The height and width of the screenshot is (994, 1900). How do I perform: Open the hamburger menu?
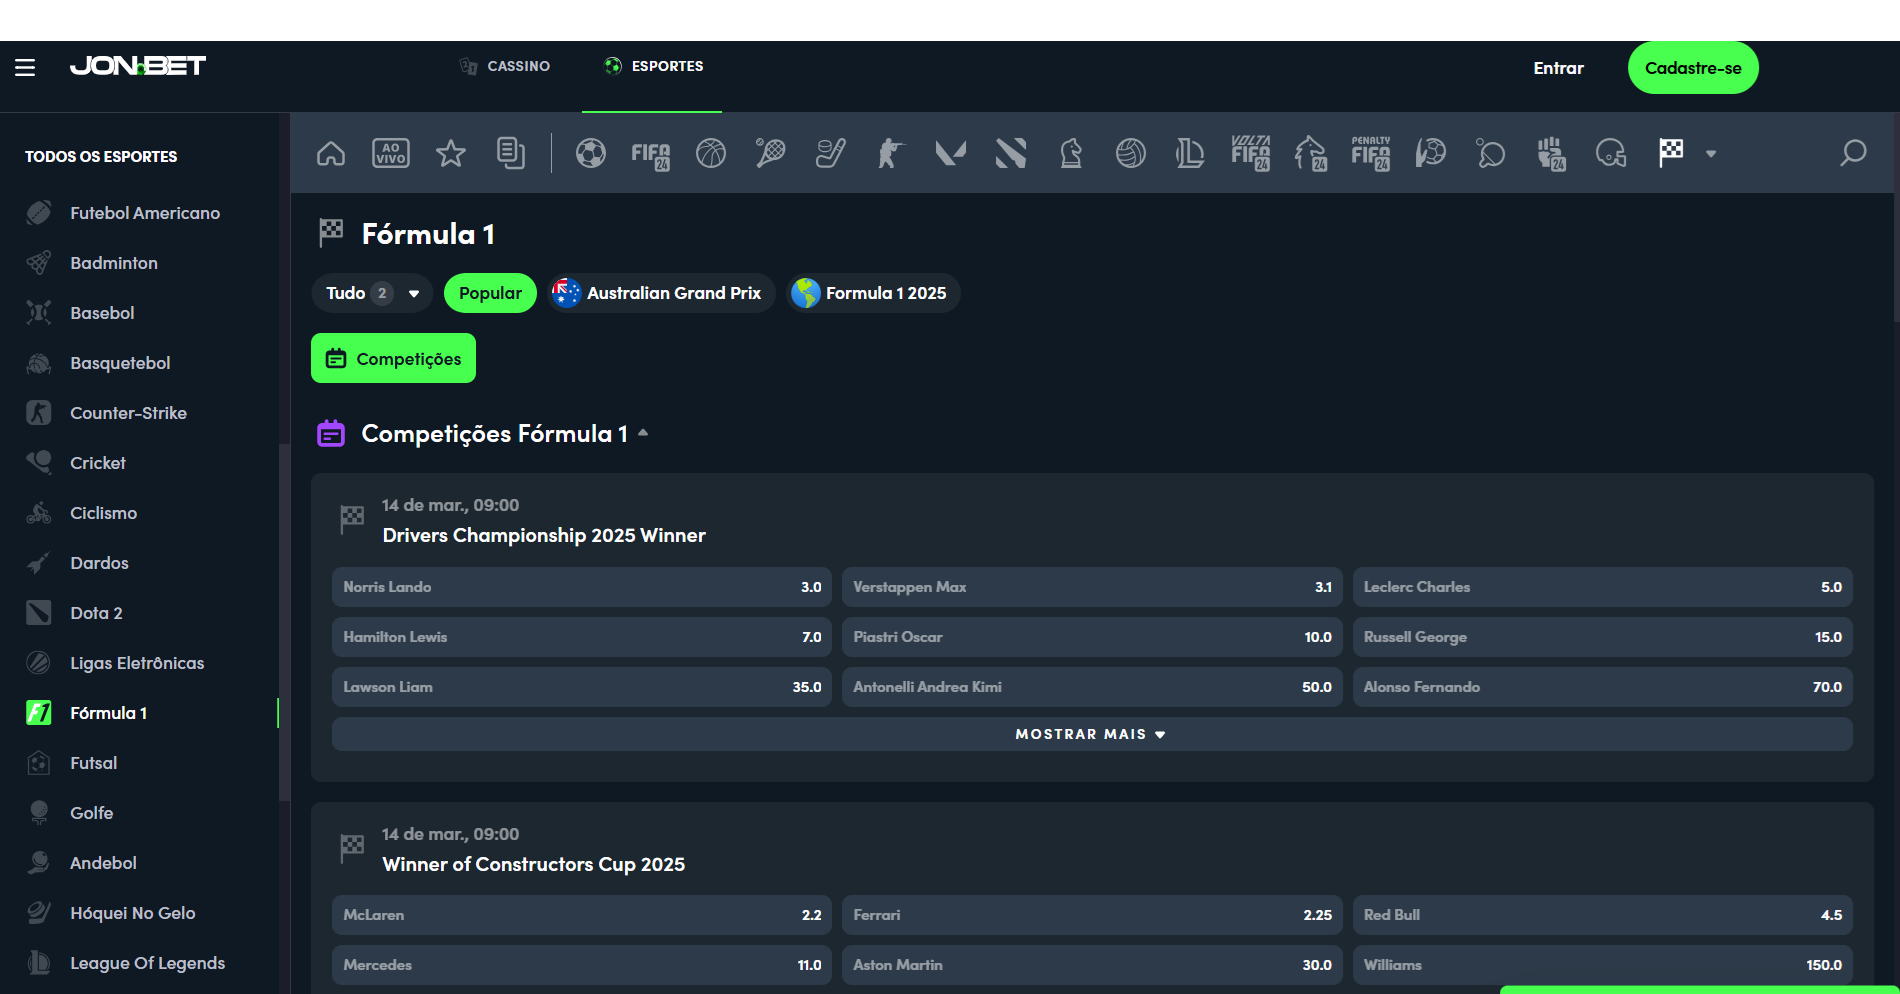pos(25,67)
